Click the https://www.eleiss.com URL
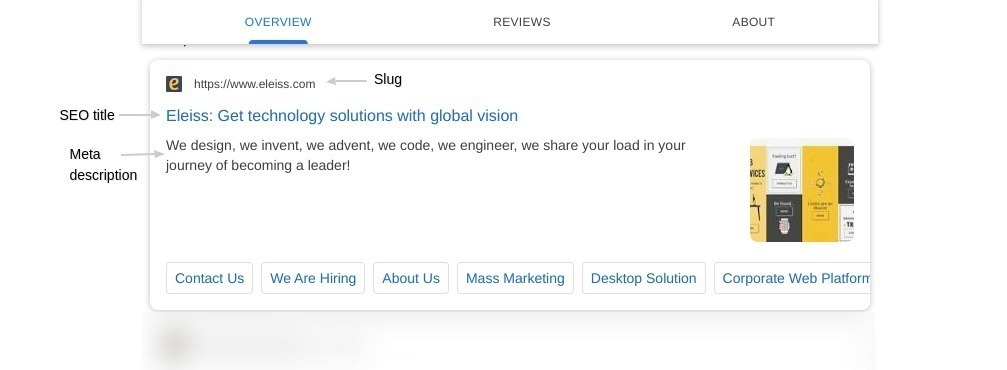 254,84
